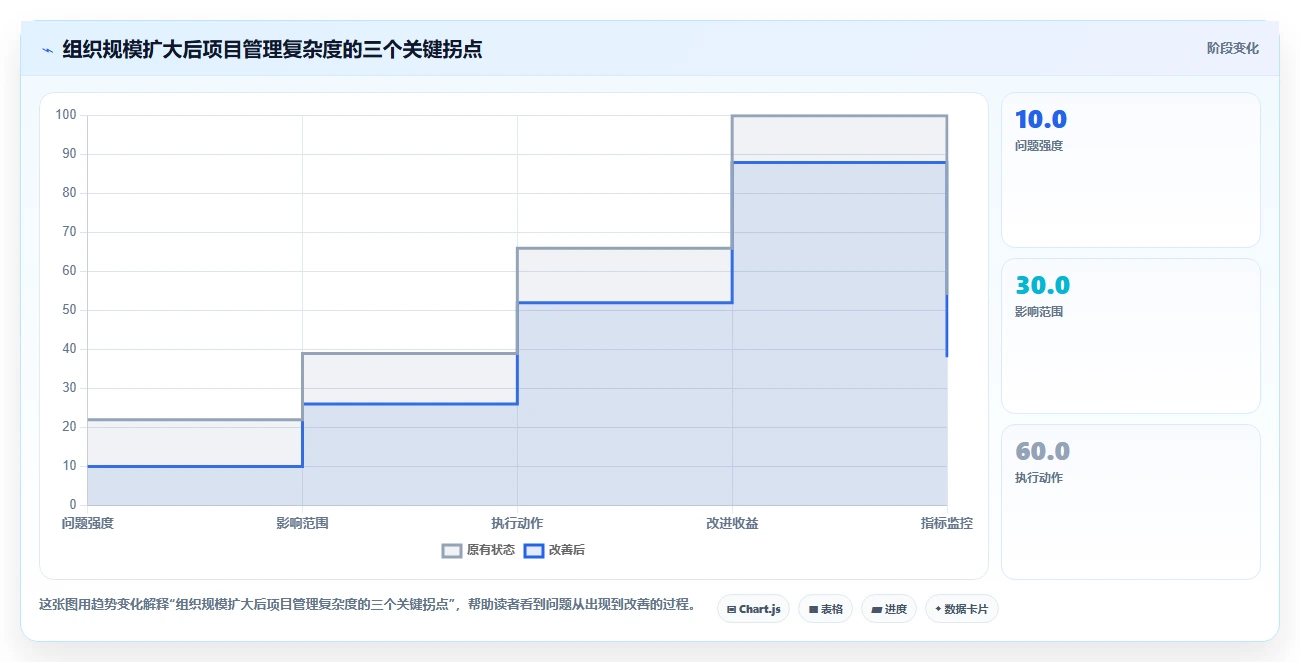Click the 数据卡片 tag
The width and height of the screenshot is (1300, 662).
(962, 609)
